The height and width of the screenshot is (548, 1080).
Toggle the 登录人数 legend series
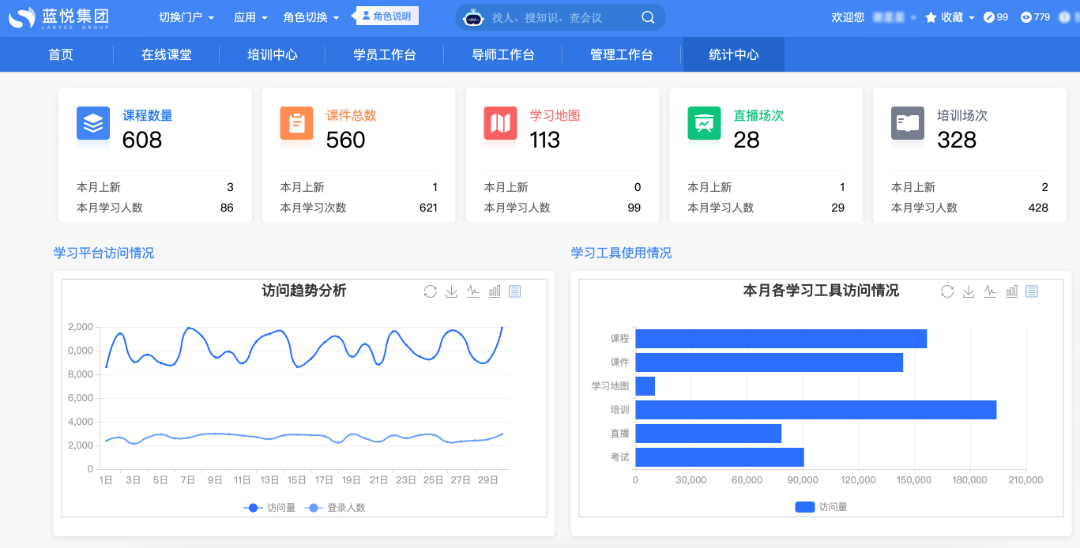(x=335, y=508)
